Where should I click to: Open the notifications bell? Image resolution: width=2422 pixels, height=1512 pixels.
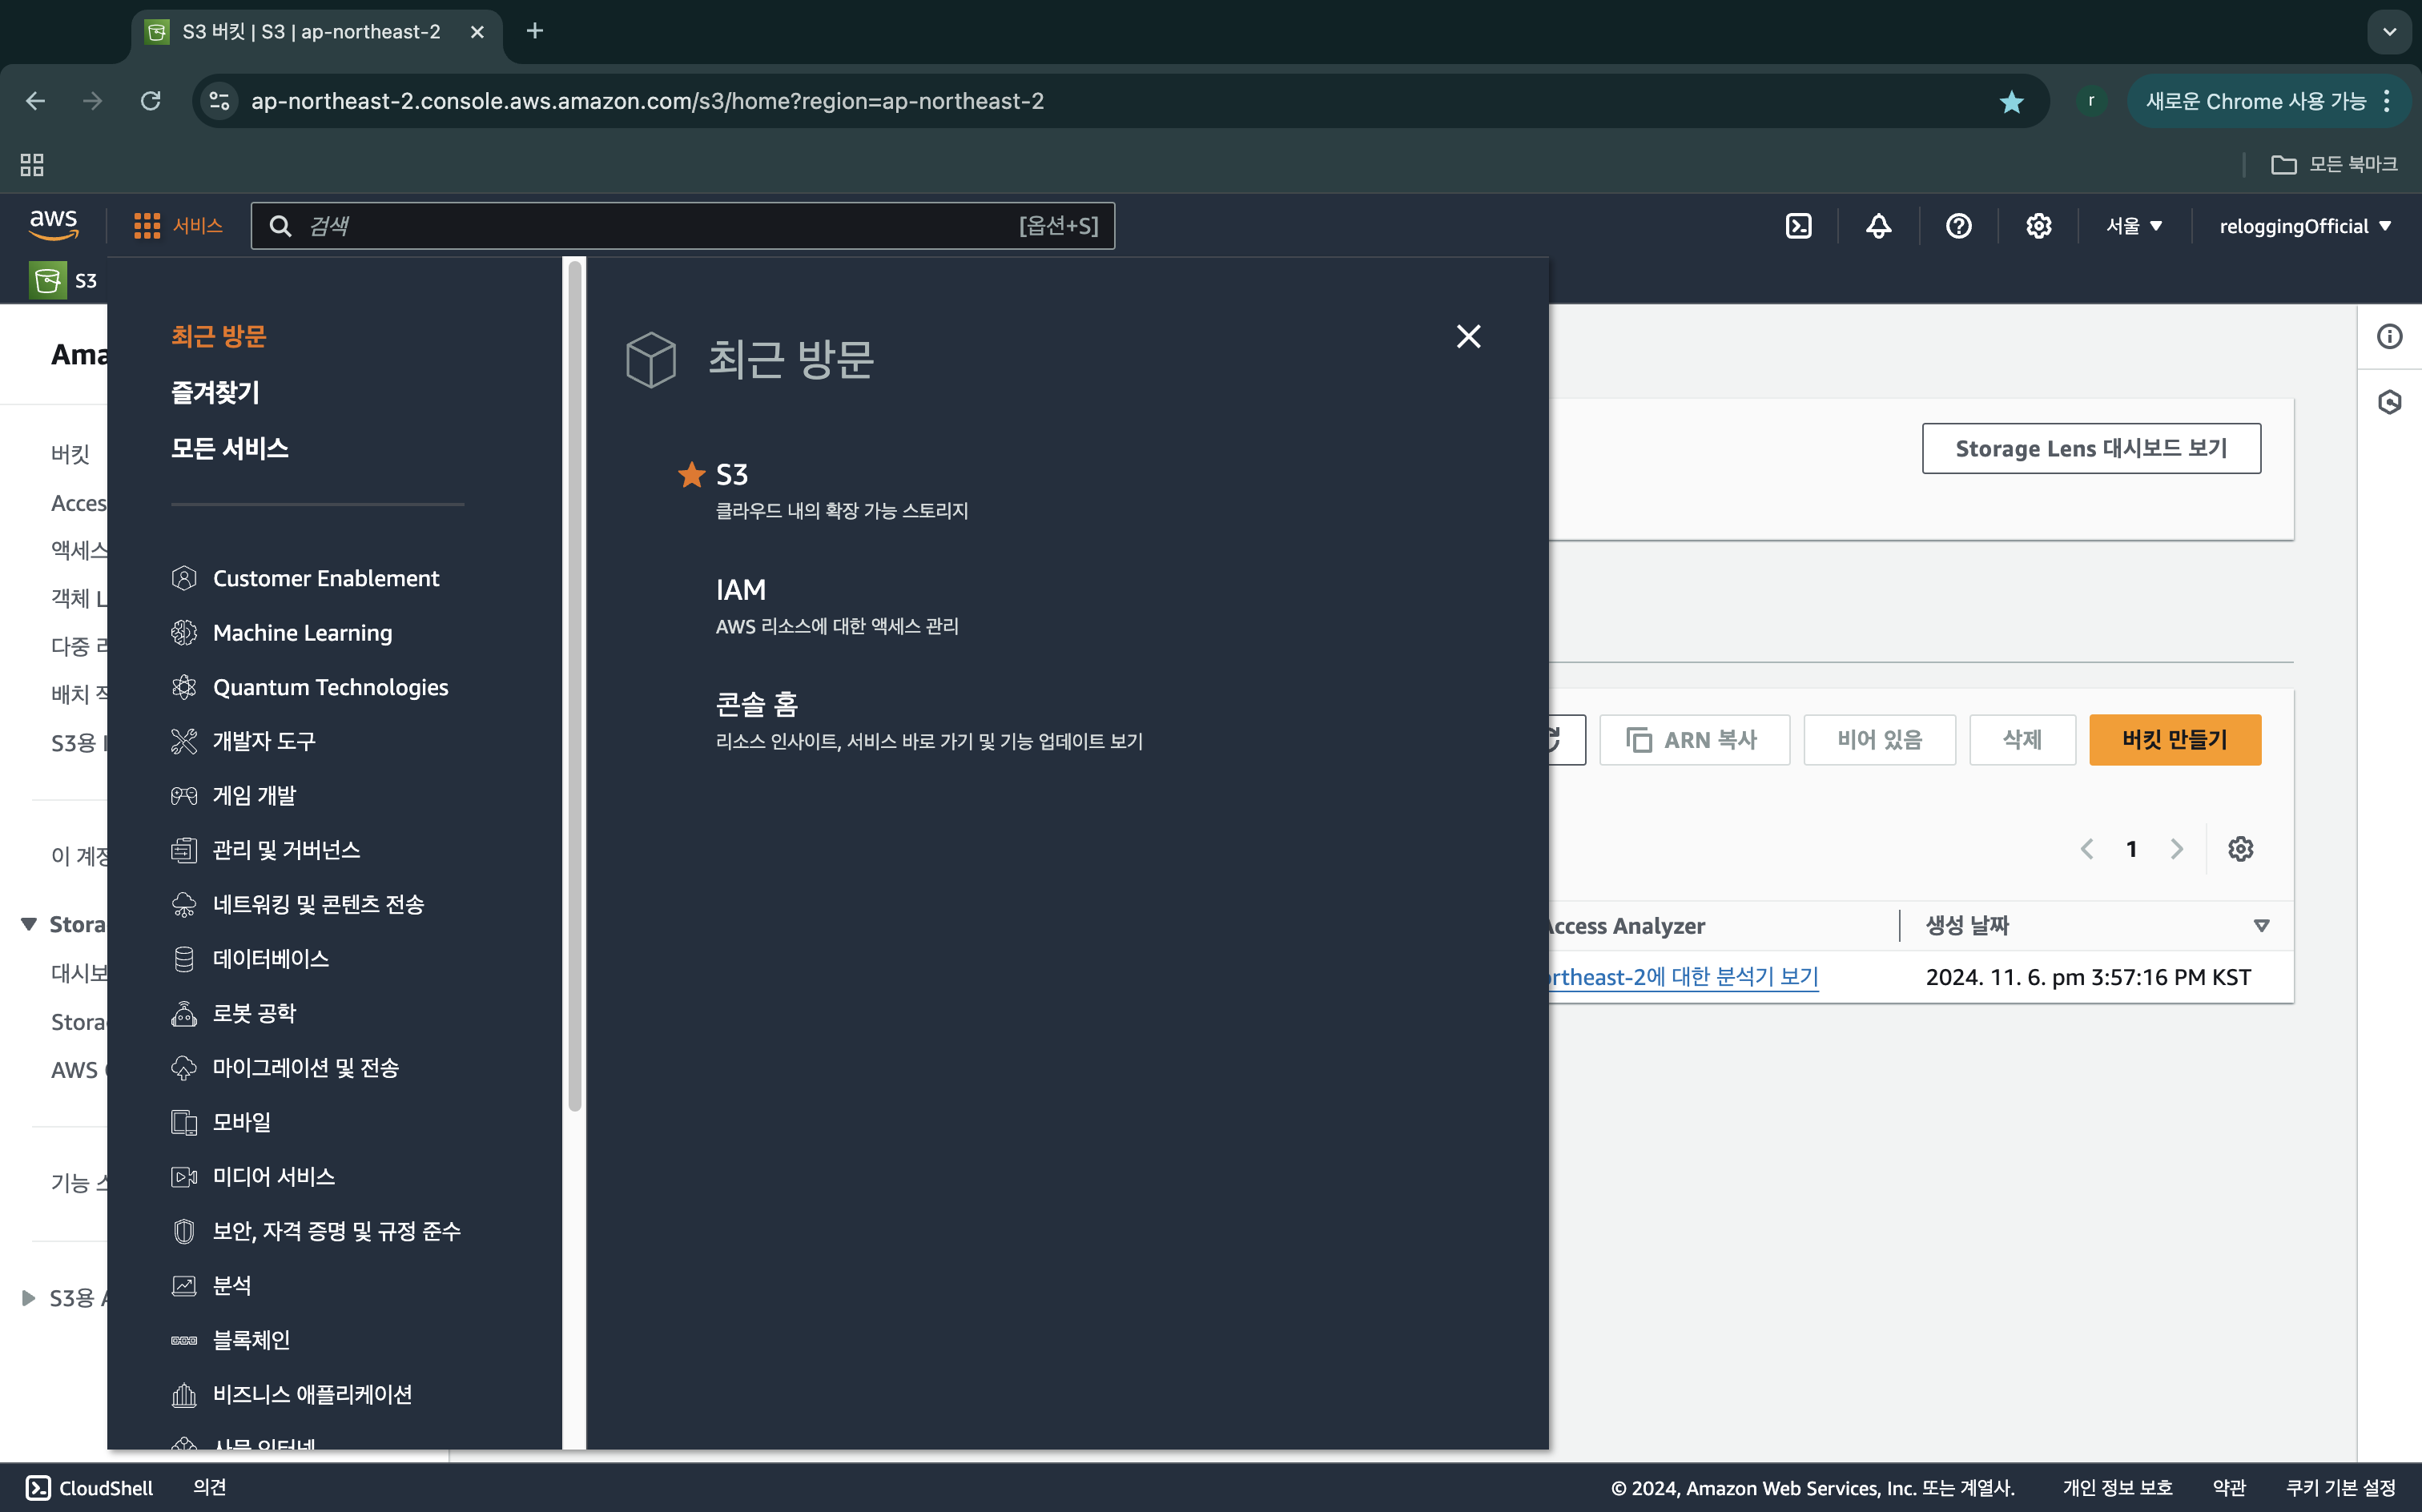click(x=1878, y=226)
